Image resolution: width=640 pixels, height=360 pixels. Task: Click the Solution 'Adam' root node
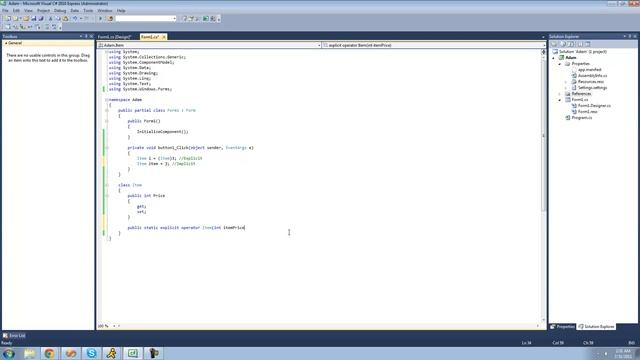point(582,52)
